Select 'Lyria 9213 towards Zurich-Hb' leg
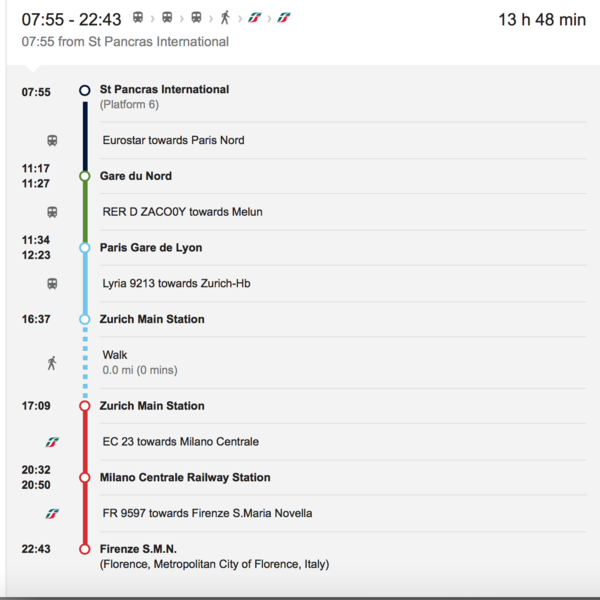600x600 pixels. click(x=176, y=283)
